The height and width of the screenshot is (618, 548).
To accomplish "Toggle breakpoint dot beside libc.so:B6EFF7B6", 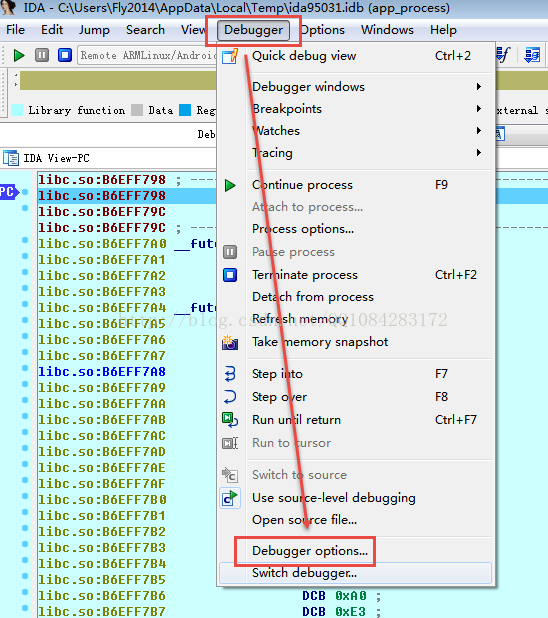I will pos(25,592).
